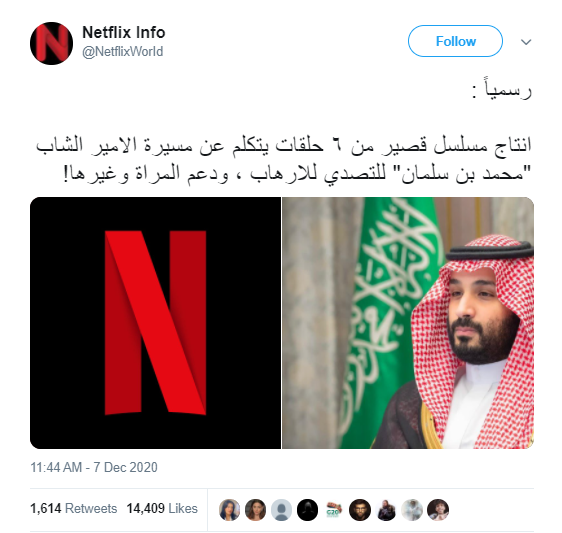This screenshot has width=562, height=533.
Task: Open the second liker avatar with brown hair
Action: 255,509
